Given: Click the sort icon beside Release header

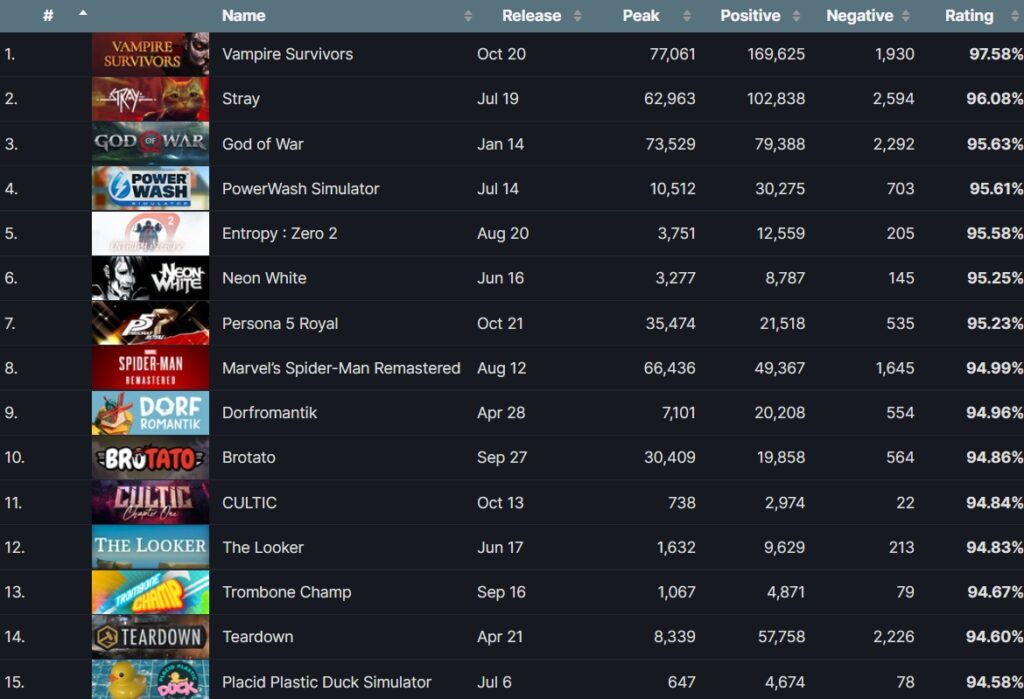Looking at the screenshot, I should click(578, 15).
